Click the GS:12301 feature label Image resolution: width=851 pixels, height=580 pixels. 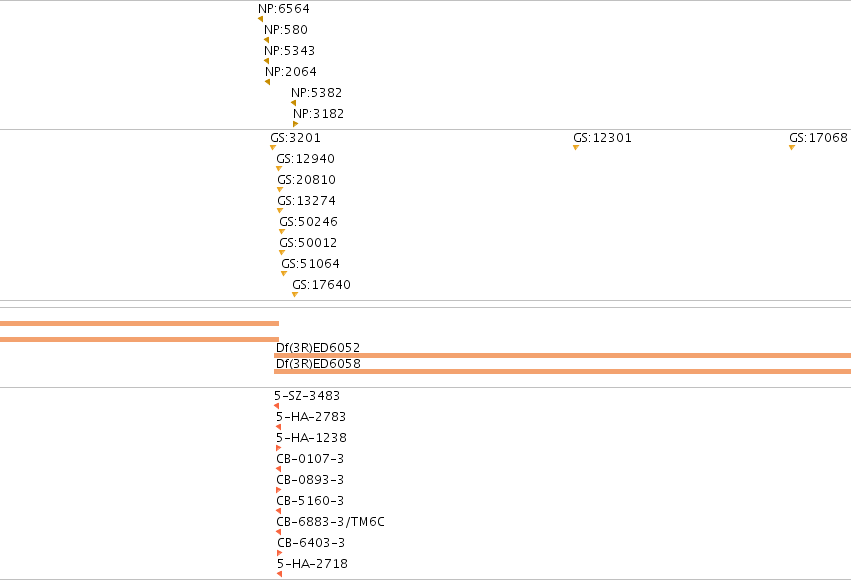point(602,138)
